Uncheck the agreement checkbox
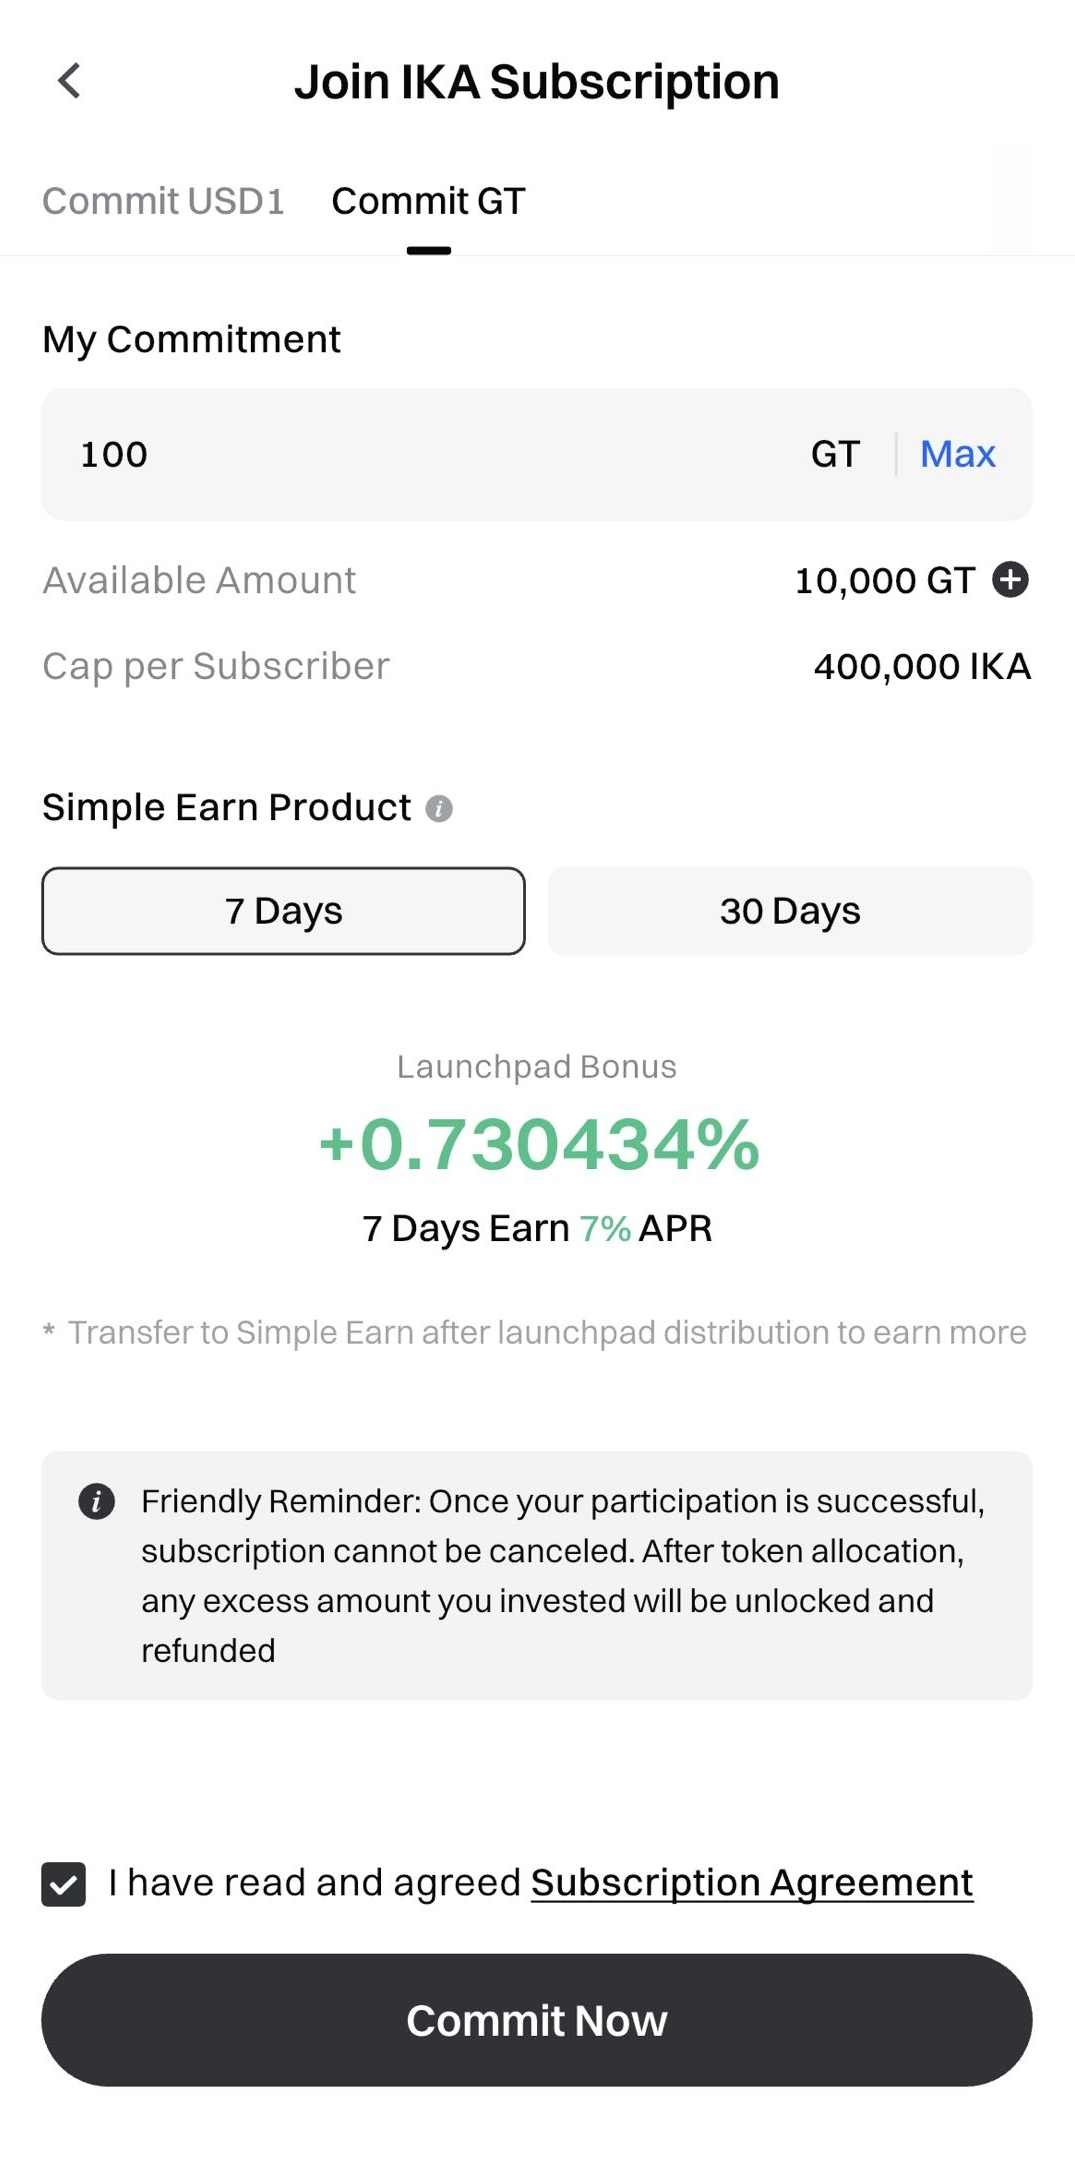1075x2161 pixels. coord(63,1884)
